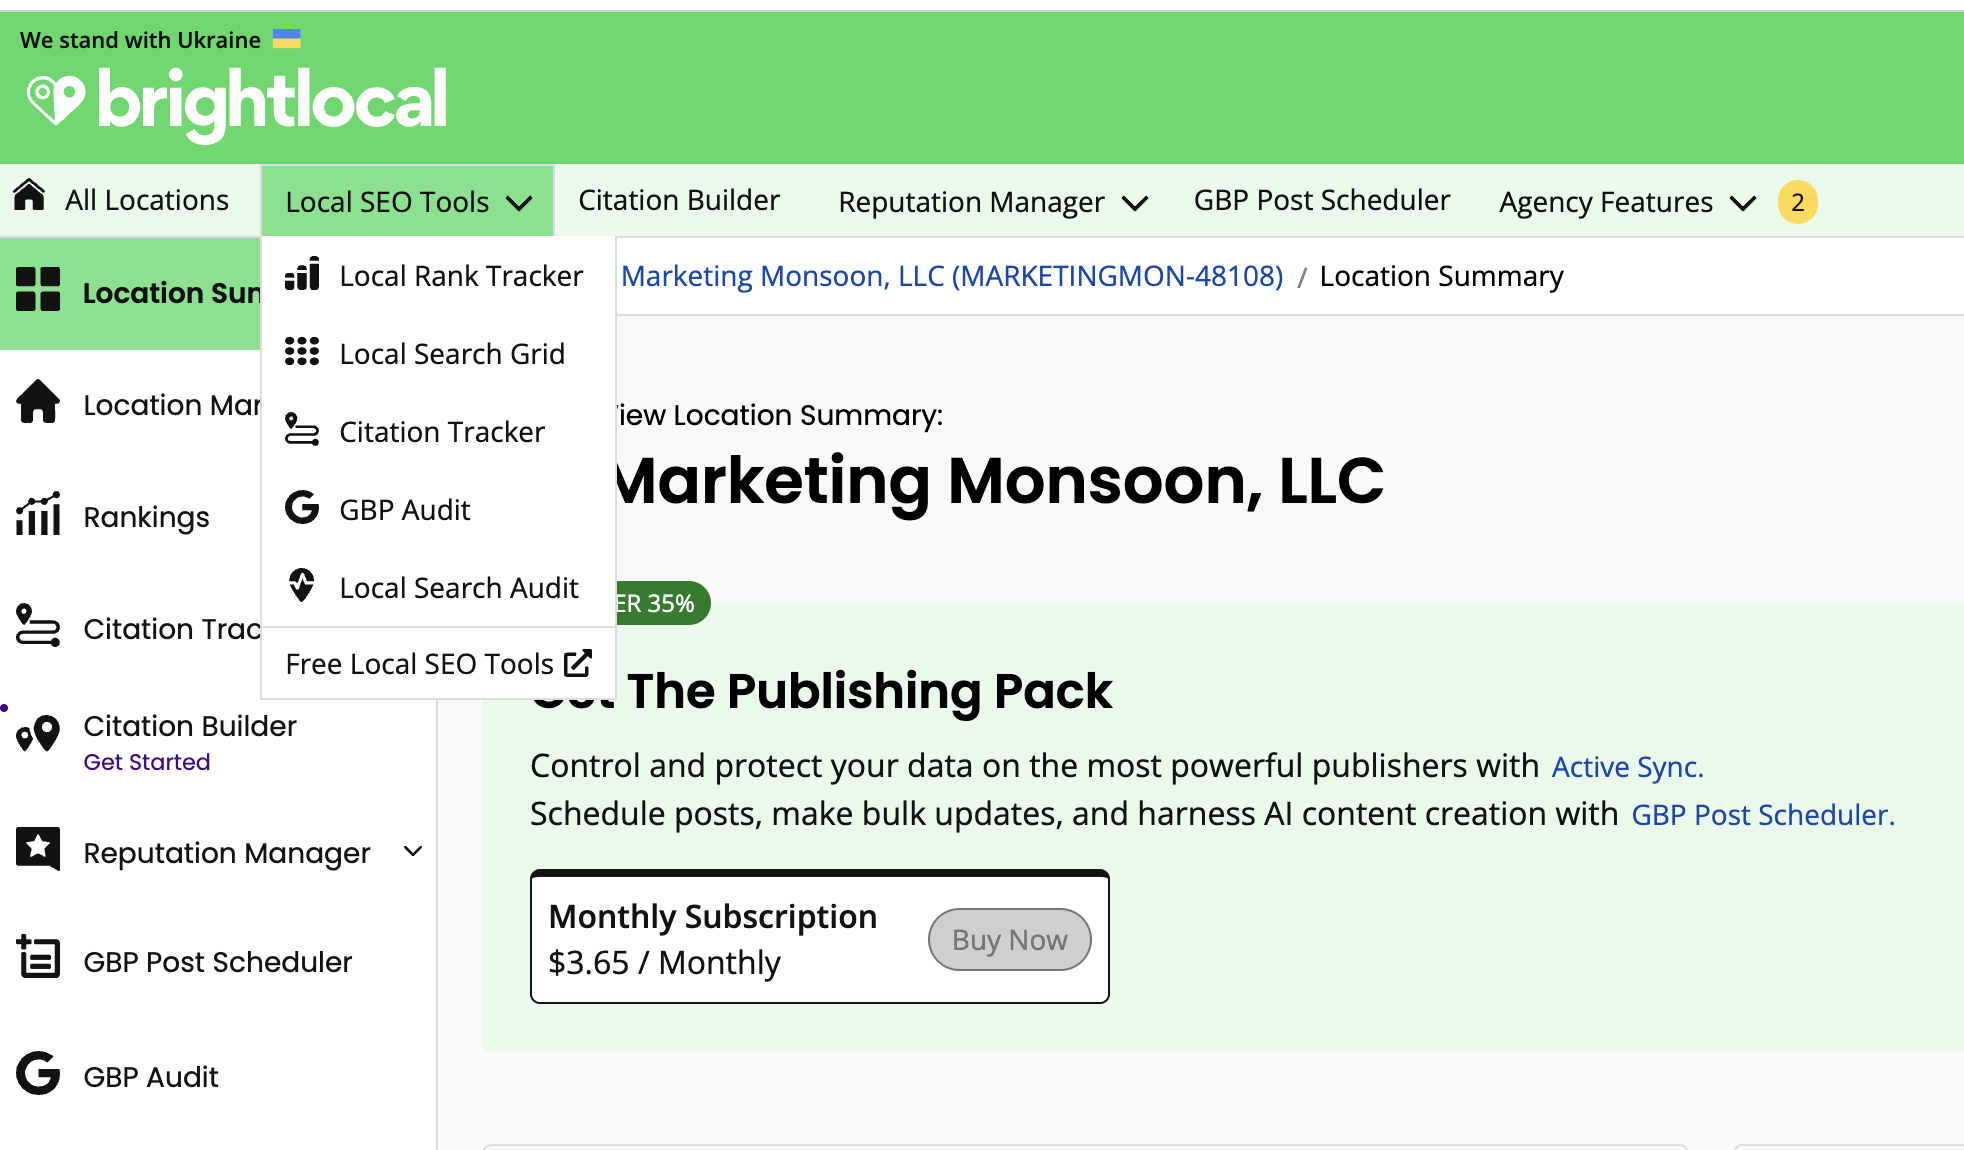
Task: Open the notification badge showing 2
Action: click(1797, 202)
